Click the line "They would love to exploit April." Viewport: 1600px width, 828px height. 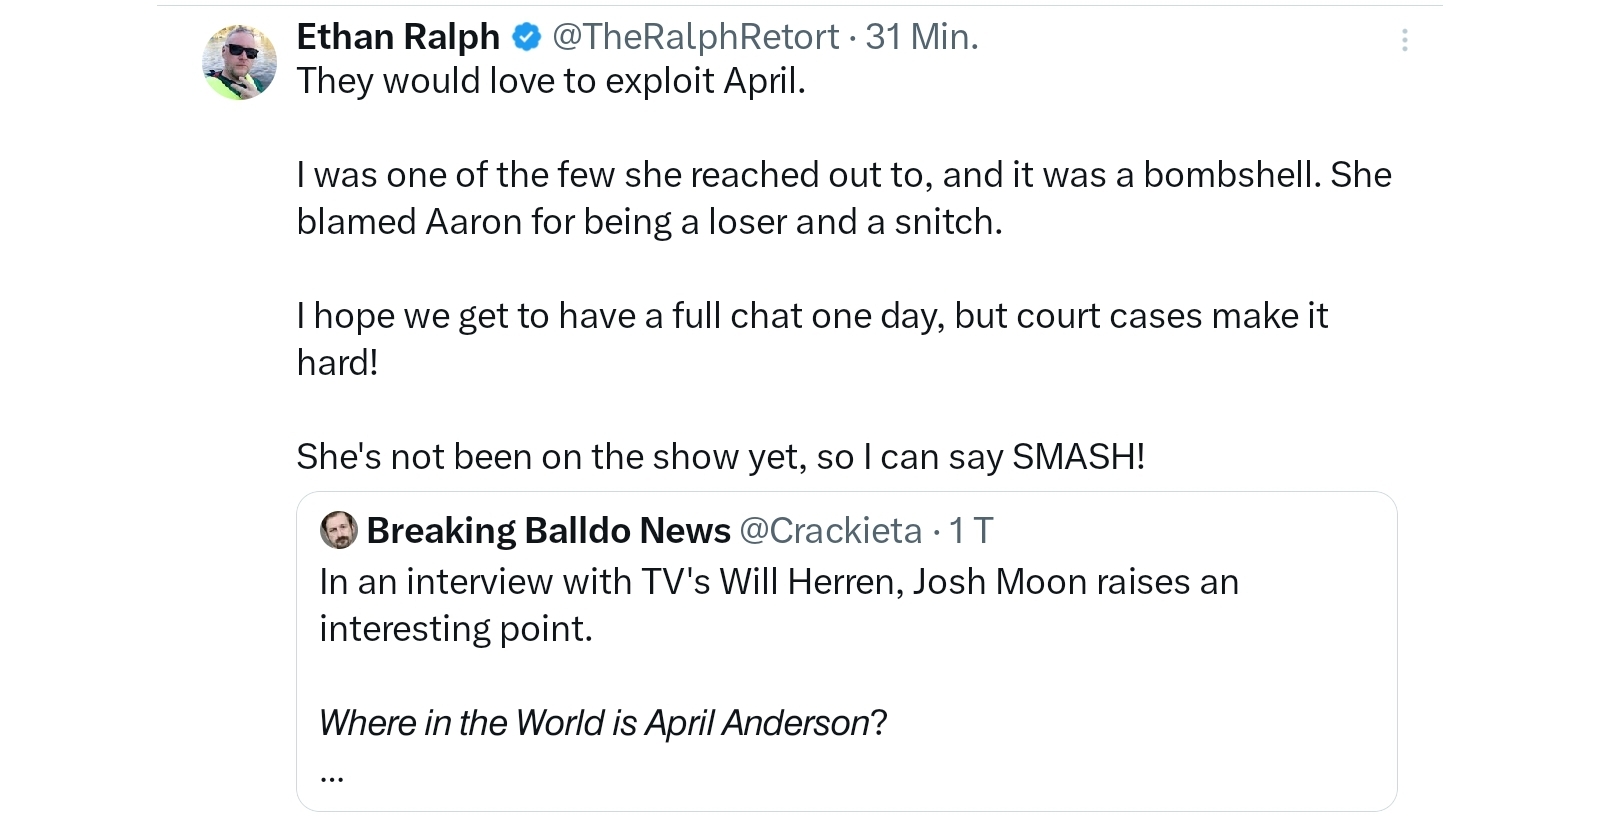[x=551, y=81]
